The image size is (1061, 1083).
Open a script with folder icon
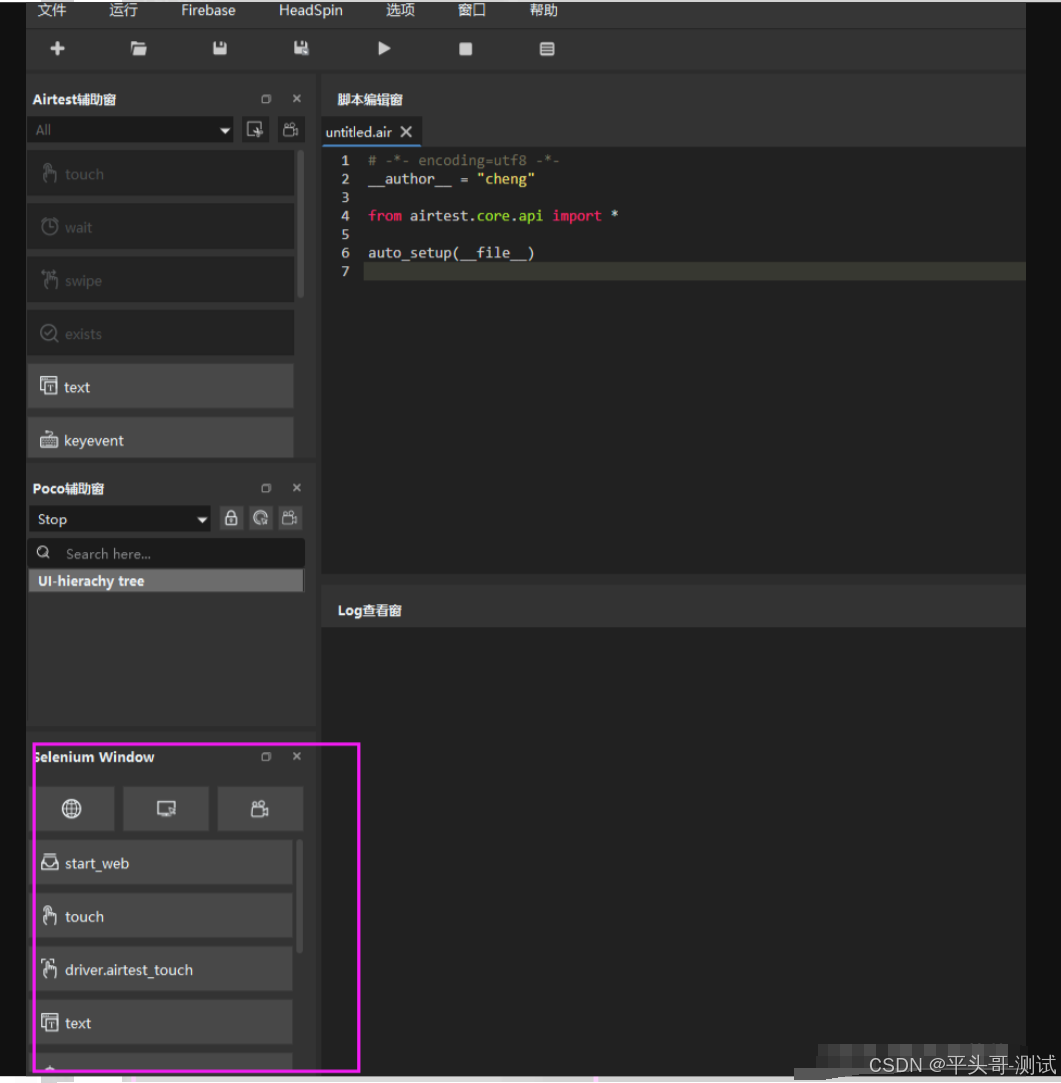(x=138, y=48)
